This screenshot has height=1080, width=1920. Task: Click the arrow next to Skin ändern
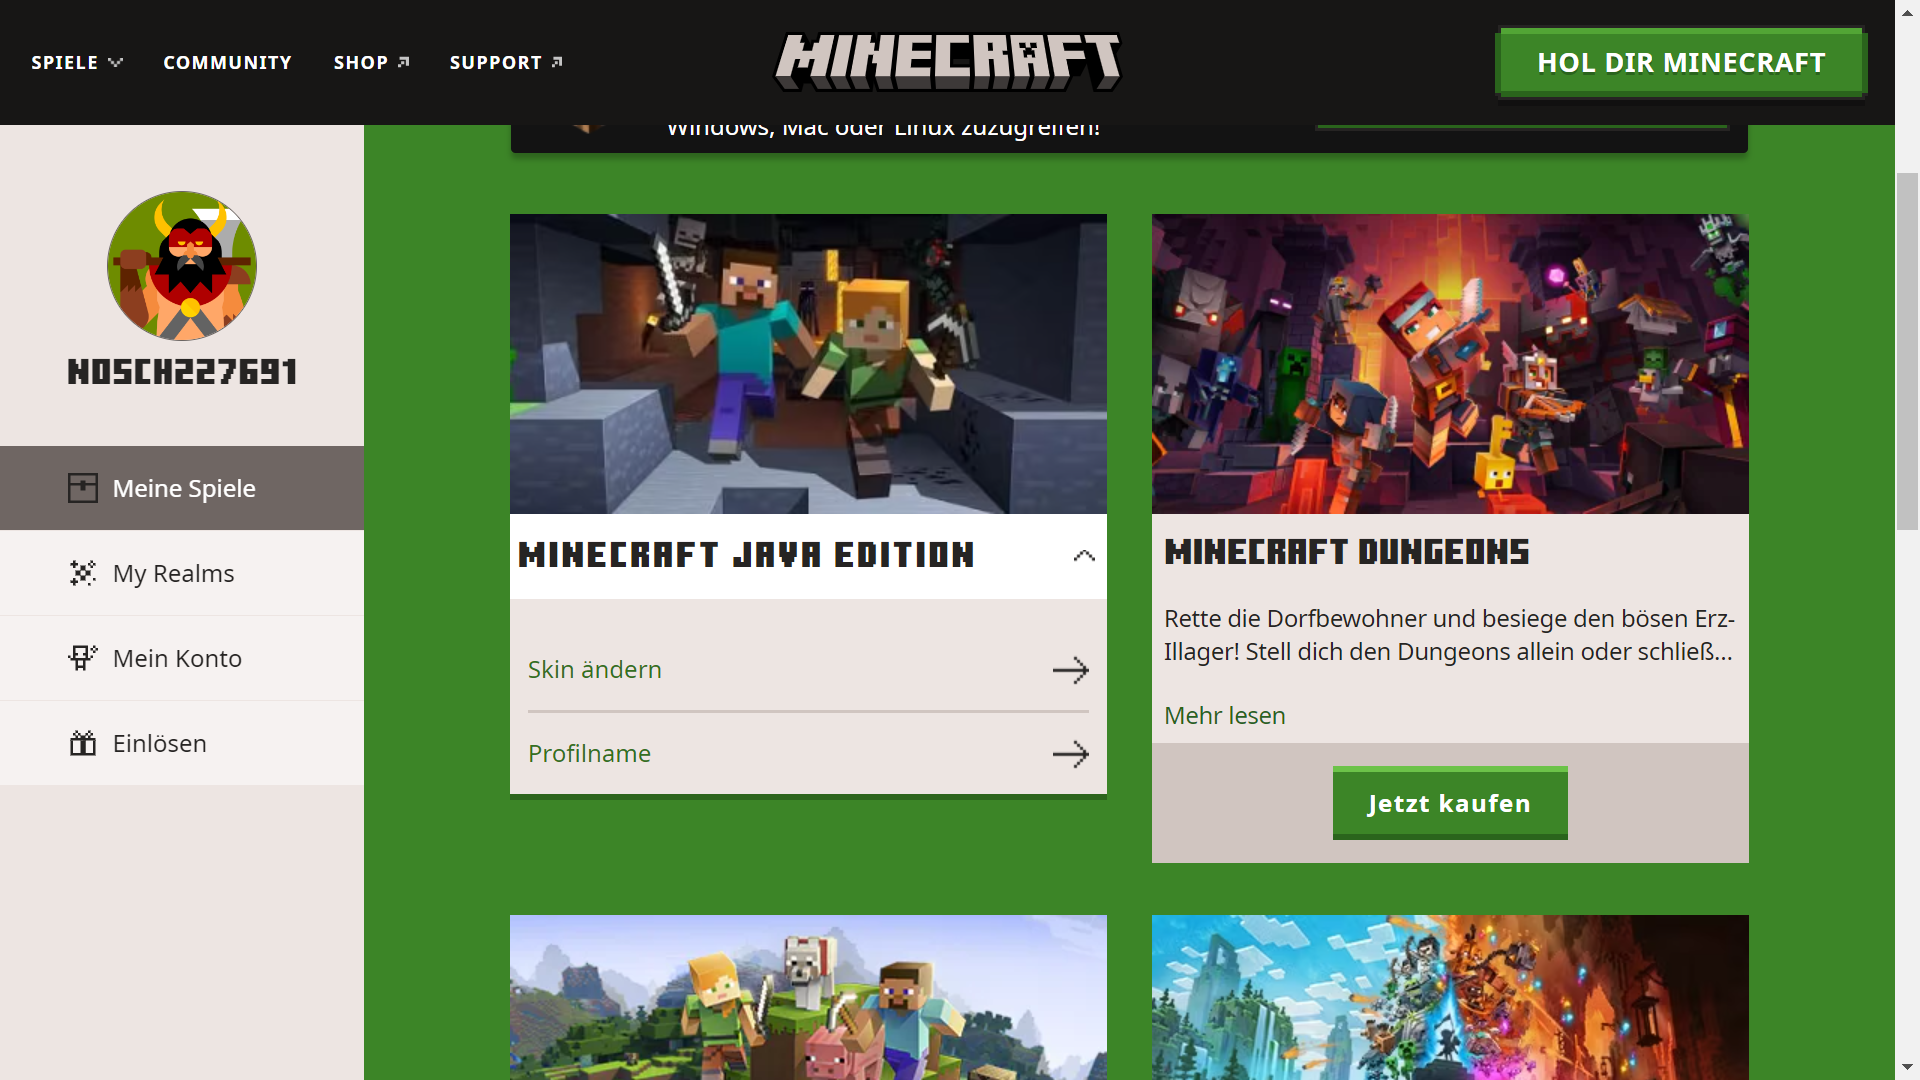(x=1071, y=670)
